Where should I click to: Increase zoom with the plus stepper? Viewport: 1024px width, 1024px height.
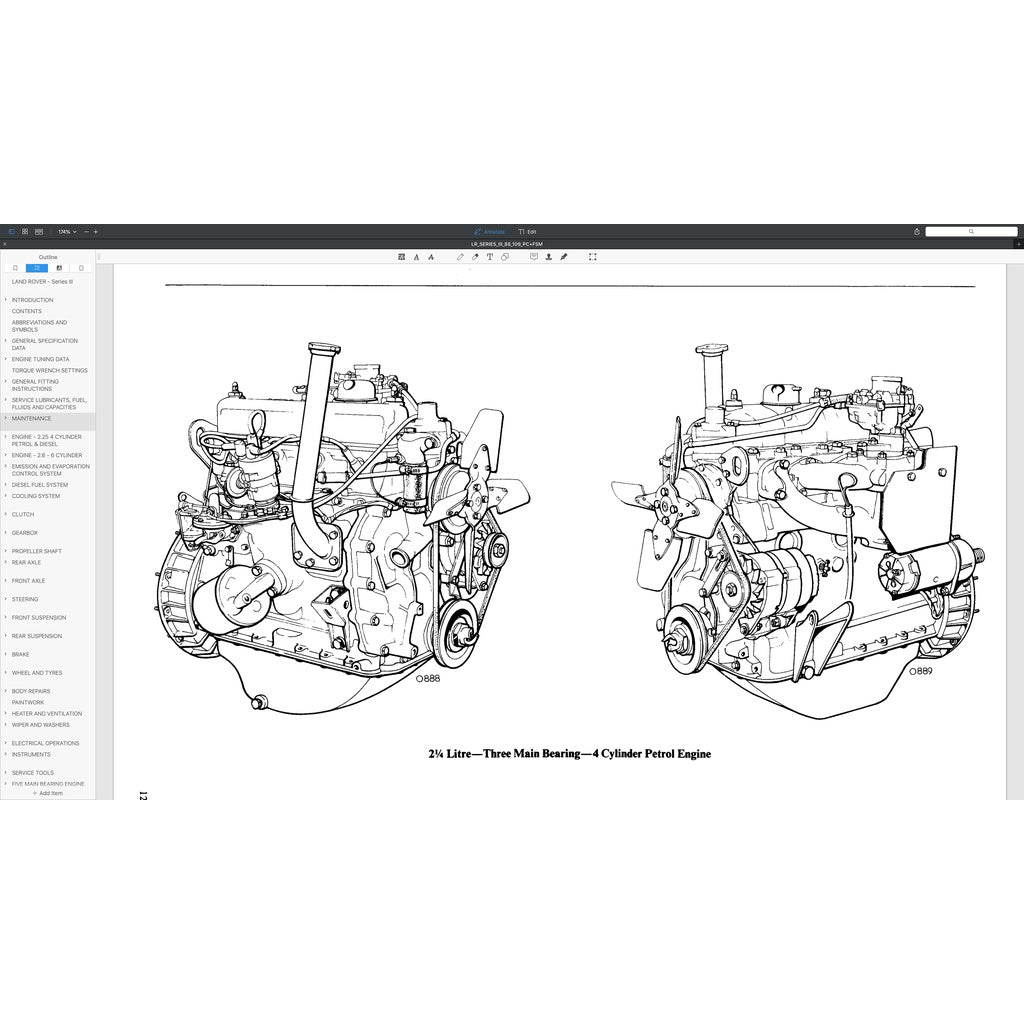97,231
